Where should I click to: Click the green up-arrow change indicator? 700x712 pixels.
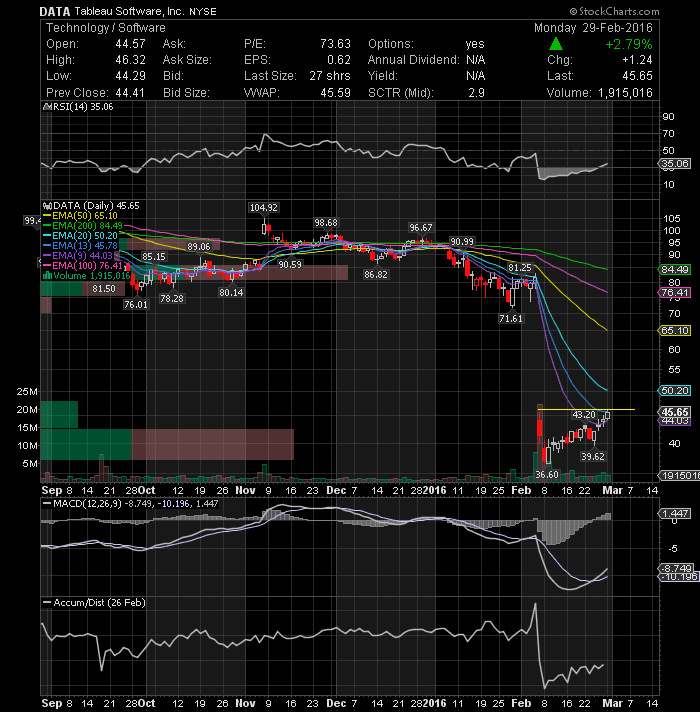556,44
